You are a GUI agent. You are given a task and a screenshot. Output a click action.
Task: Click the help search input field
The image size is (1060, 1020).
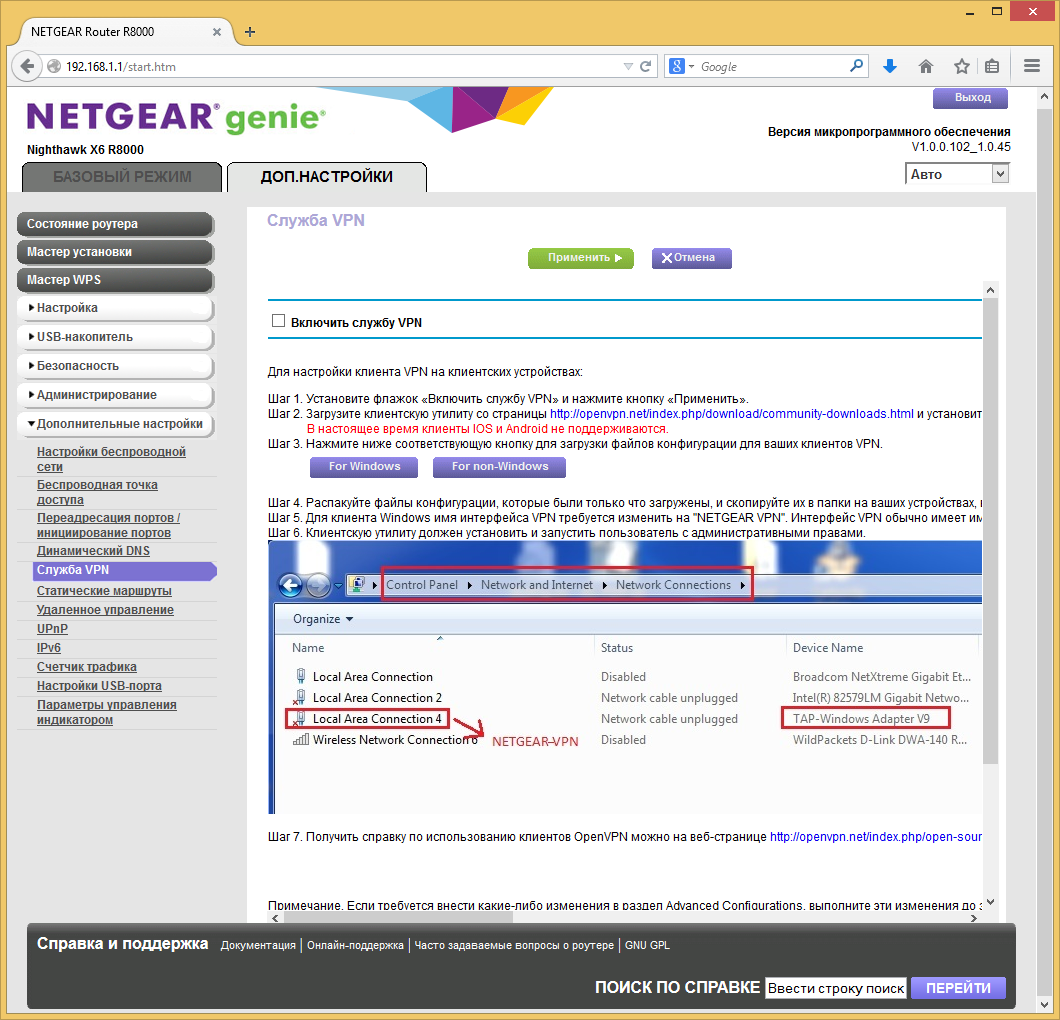pyautogui.click(x=836, y=988)
